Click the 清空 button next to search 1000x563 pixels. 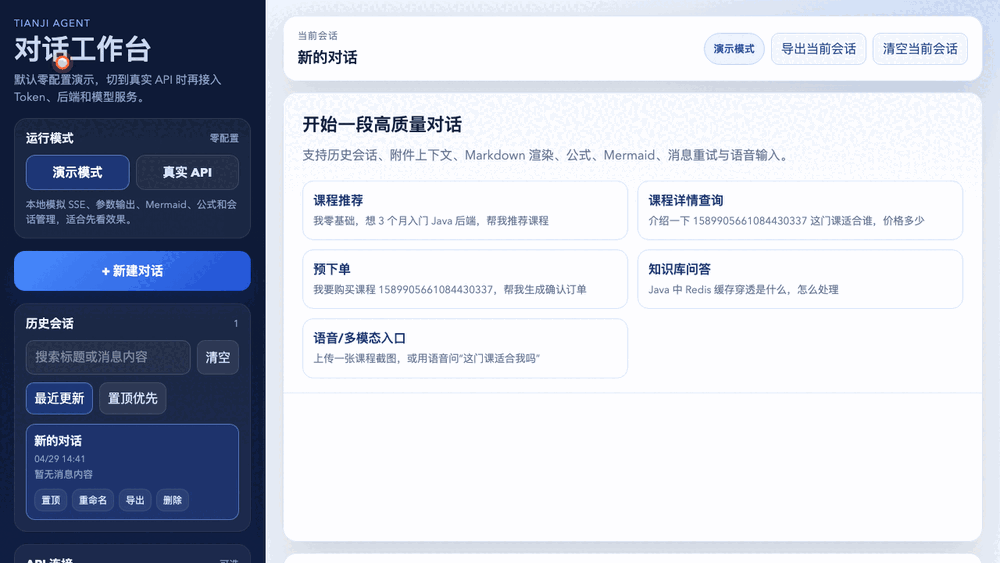pyautogui.click(x=217, y=357)
